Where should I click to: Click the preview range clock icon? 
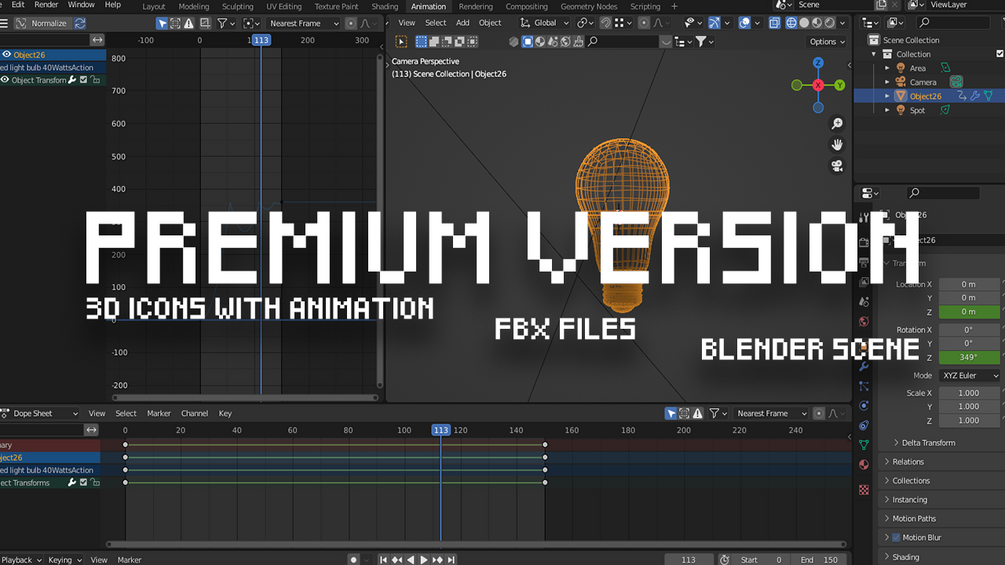(x=724, y=559)
